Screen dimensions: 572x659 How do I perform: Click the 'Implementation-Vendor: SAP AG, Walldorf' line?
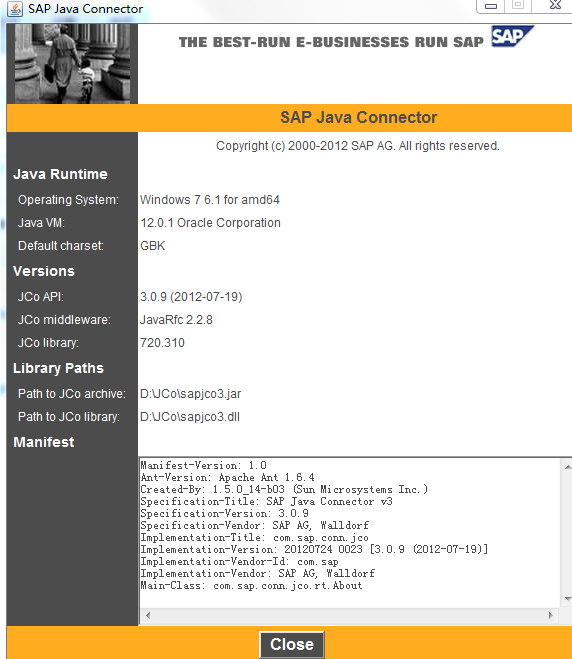coord(257,573)
